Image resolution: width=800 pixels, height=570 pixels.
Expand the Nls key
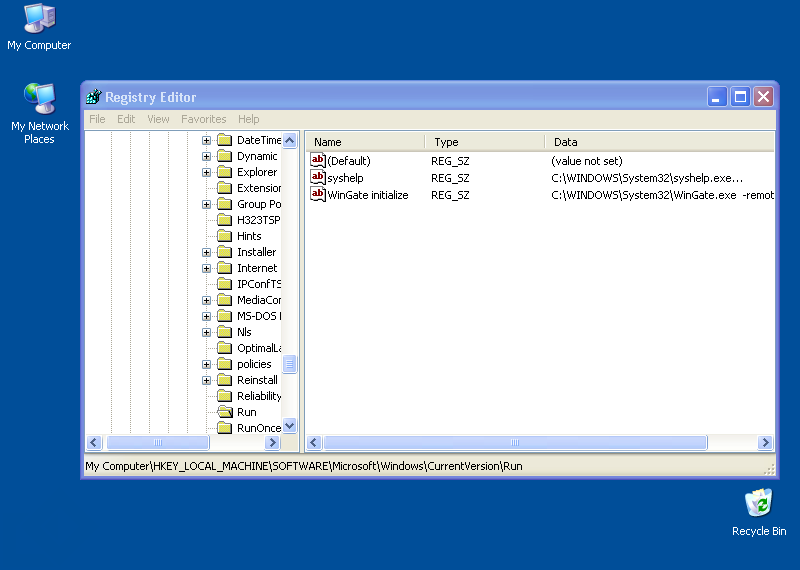click(x=206, y=332)
